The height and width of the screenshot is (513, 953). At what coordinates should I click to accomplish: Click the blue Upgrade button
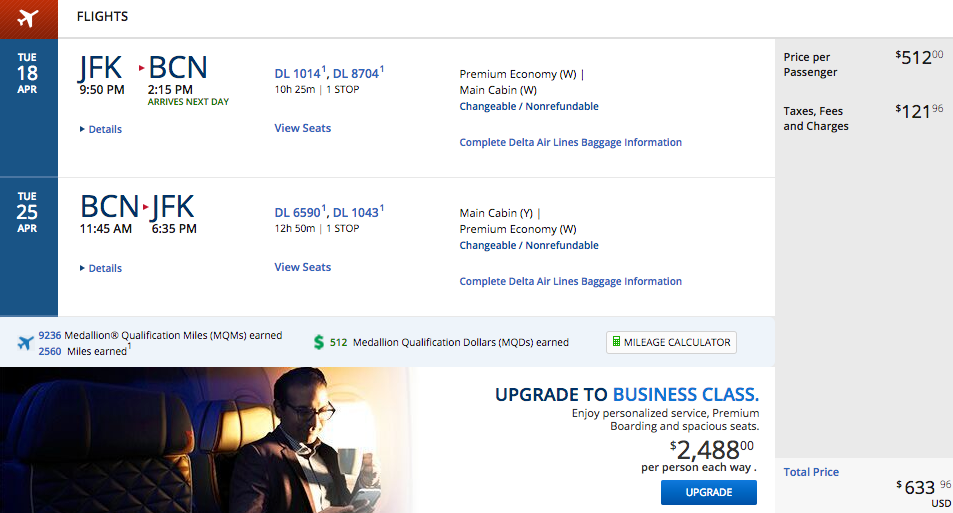point(709,492)
